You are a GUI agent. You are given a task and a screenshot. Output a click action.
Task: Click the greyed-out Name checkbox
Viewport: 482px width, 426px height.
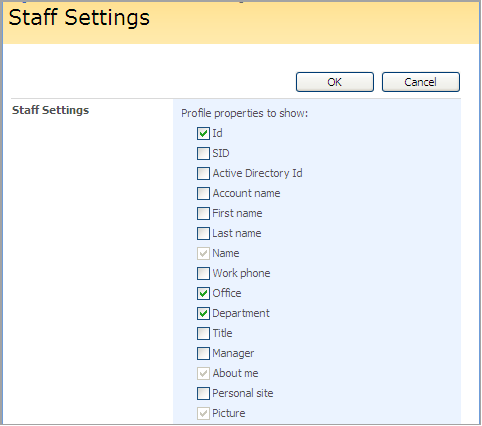tap(203, 254)
